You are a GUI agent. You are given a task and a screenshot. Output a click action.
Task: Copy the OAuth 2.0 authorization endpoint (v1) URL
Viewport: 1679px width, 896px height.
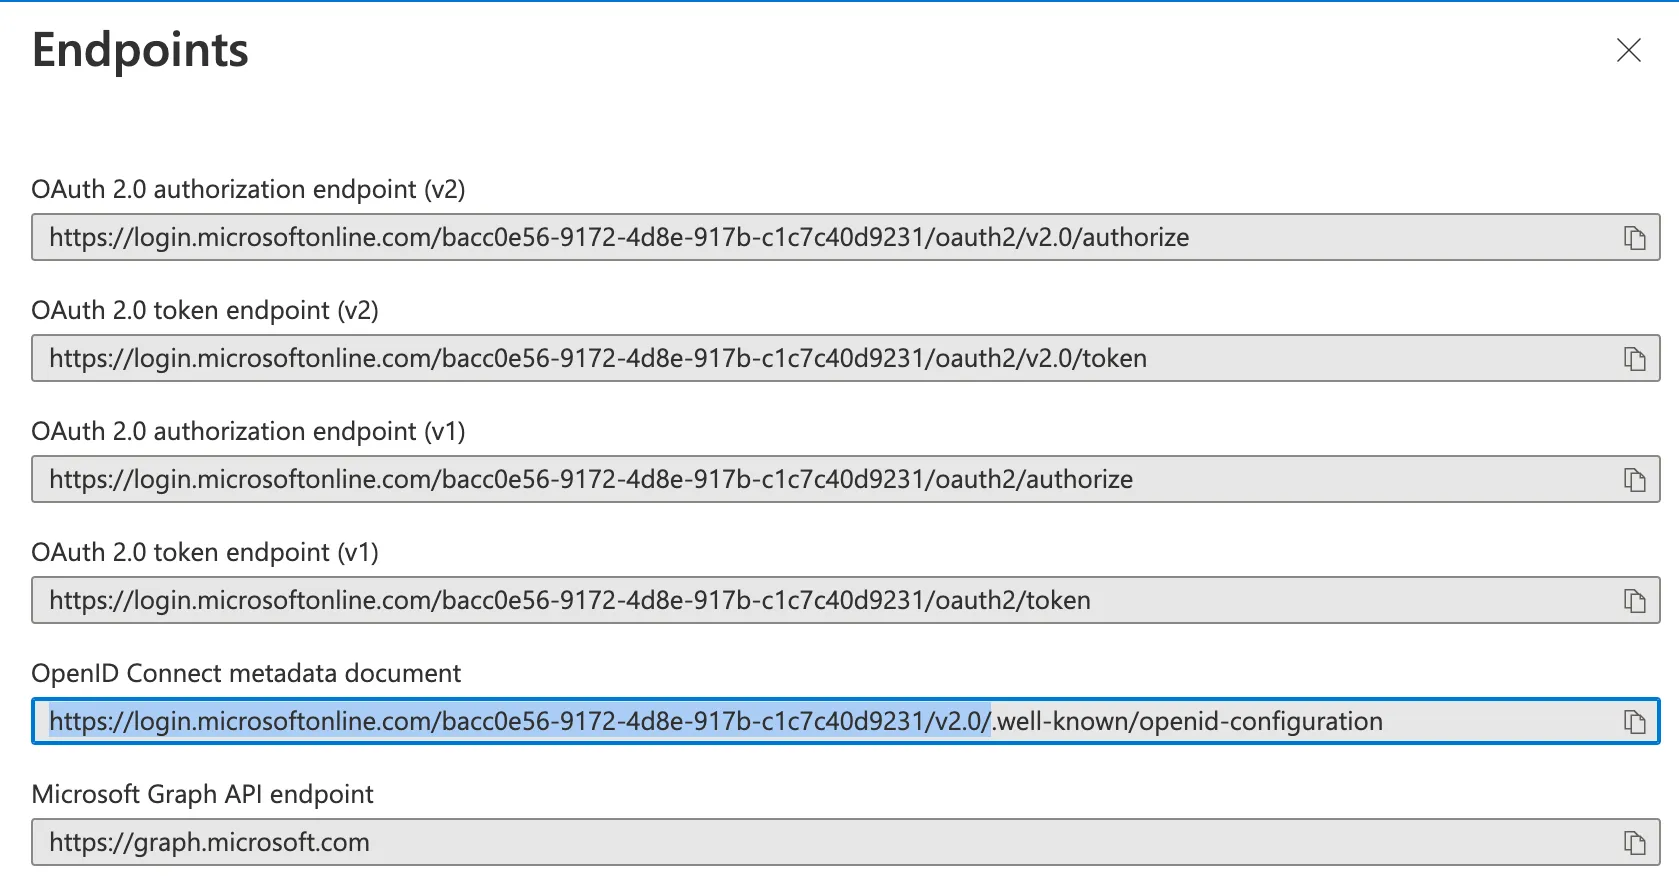pyautogui.click(x=1634, y=480)
